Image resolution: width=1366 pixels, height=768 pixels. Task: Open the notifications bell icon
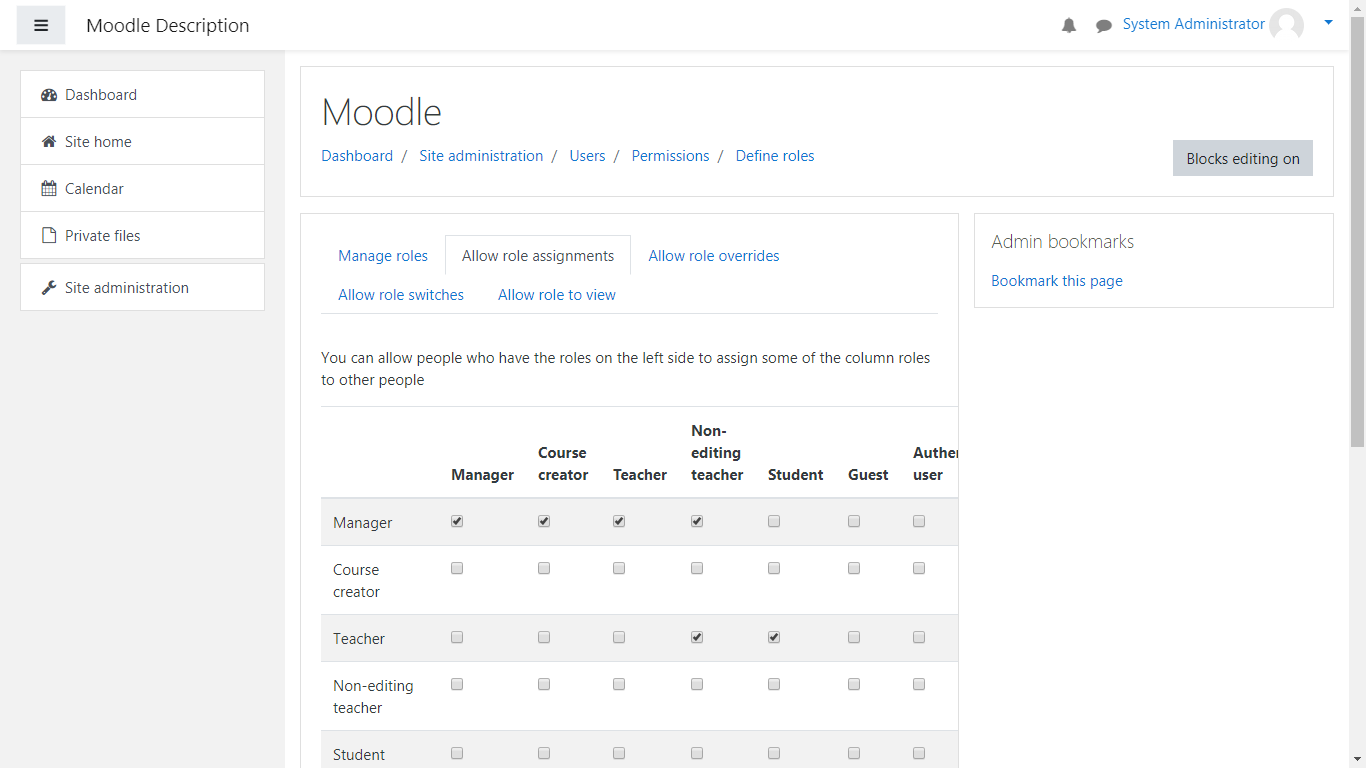1069,26
